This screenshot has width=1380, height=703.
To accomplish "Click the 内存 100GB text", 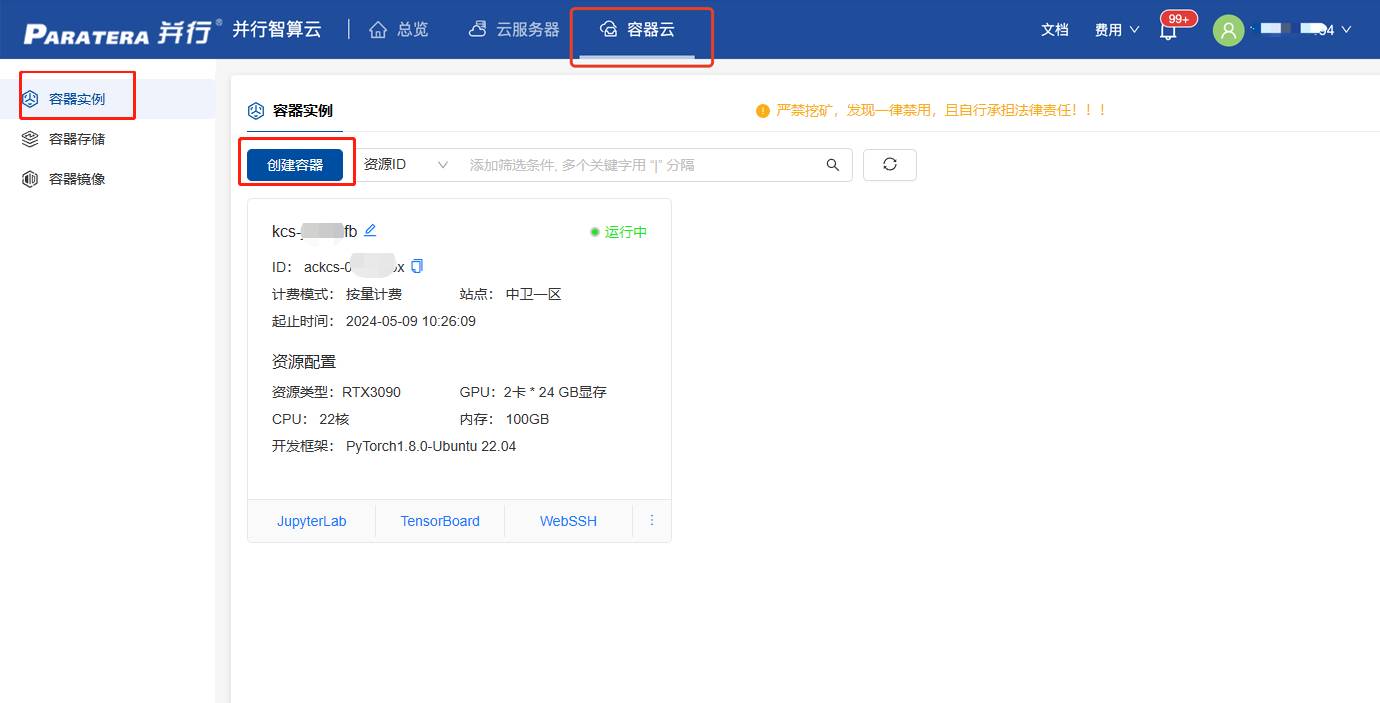I will pos(504,419).
